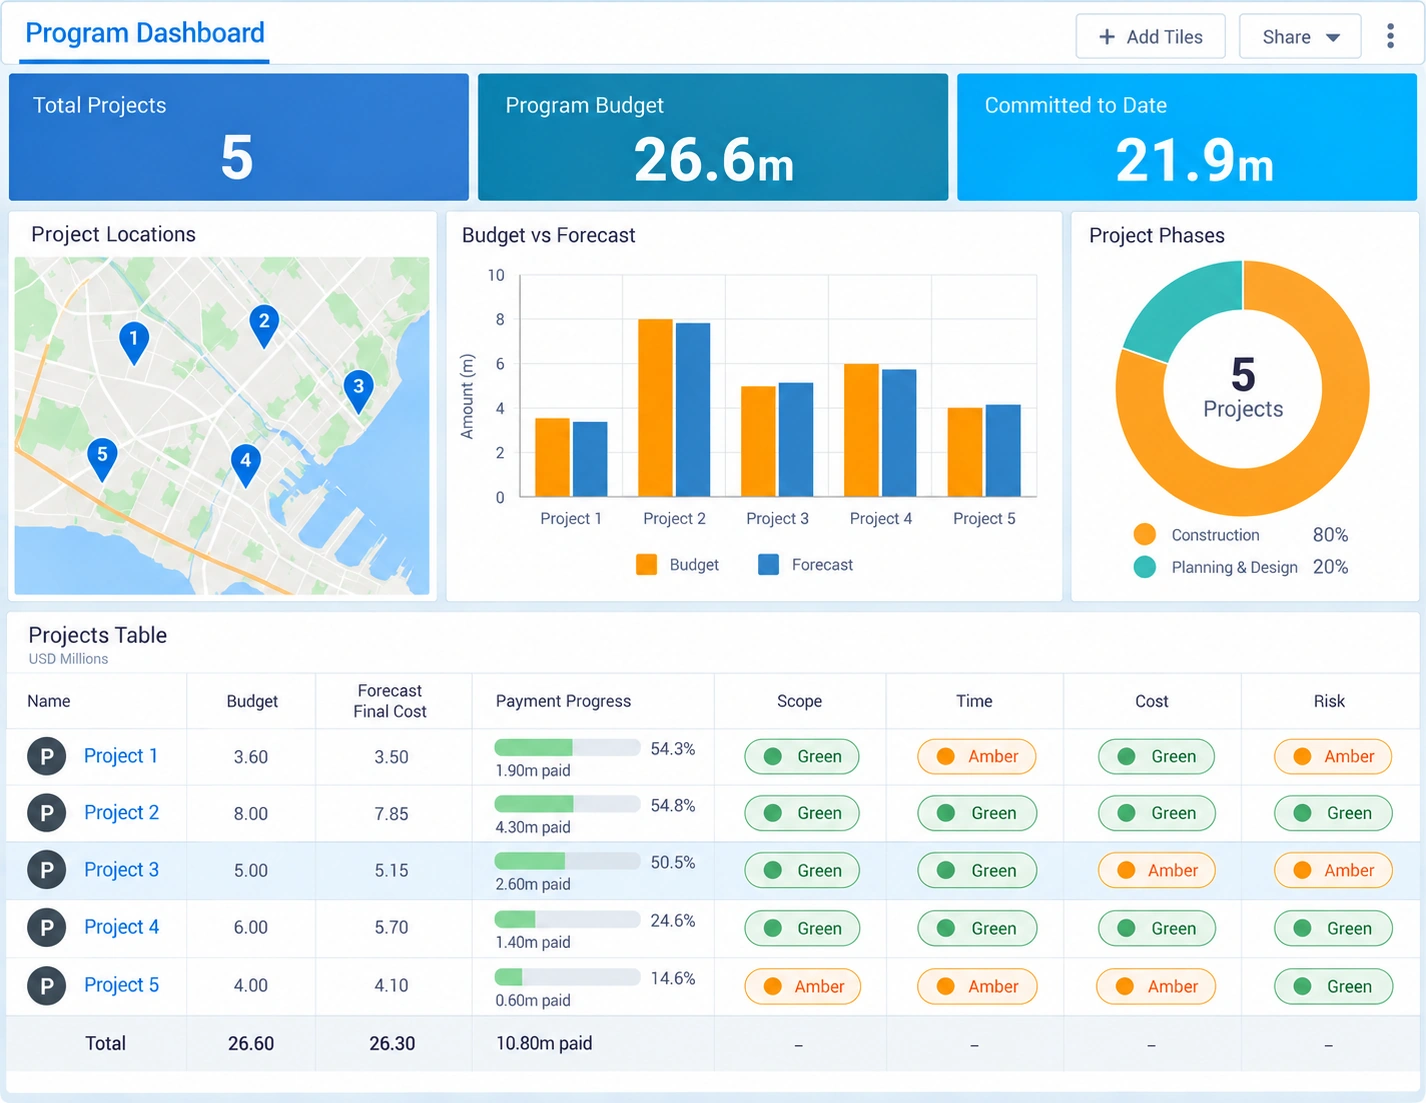Viewport: 1426px width, 1103px height.
Task: Click Project 3 Cost Amber status badge
Action: tap(1156, 870)
